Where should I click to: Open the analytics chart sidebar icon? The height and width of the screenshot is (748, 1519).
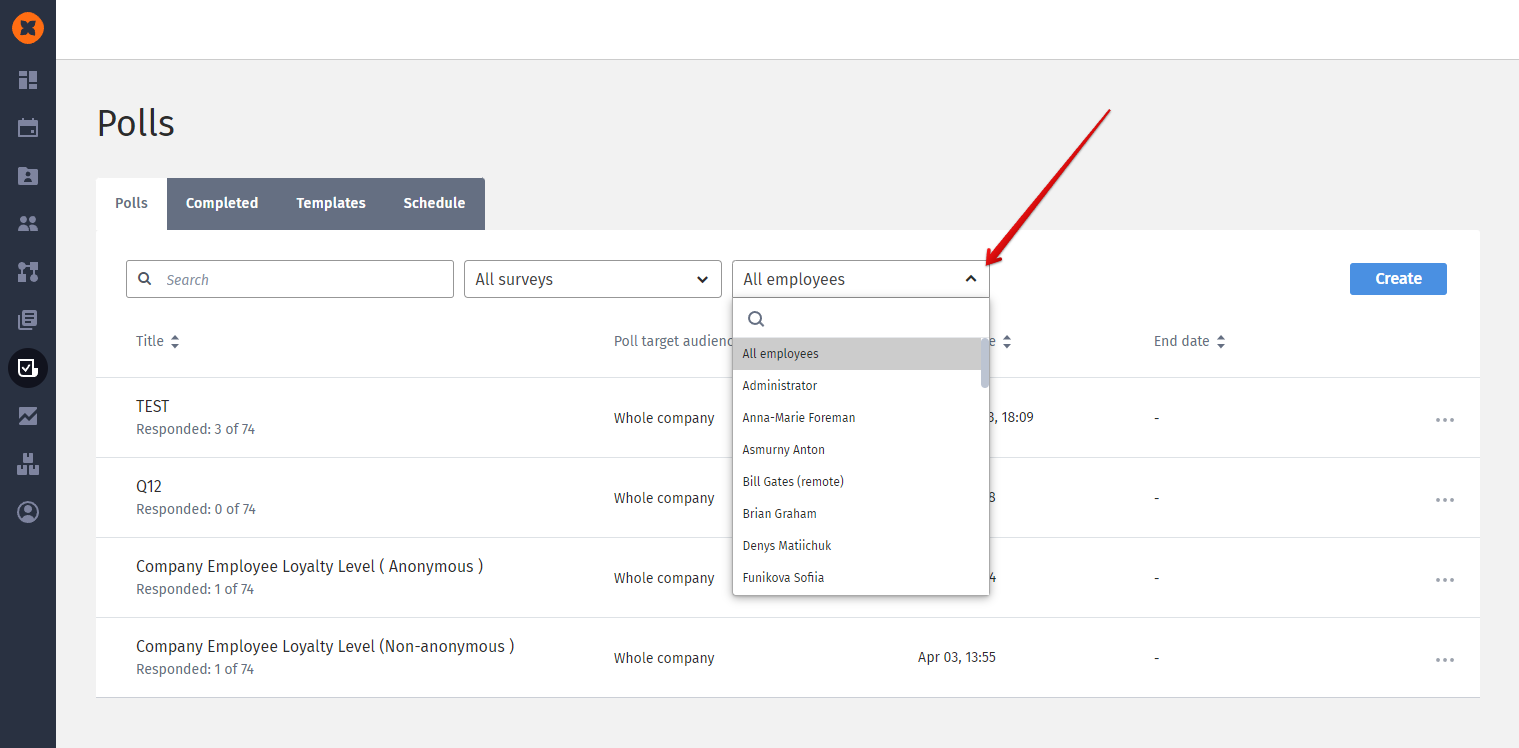point(28,416)
